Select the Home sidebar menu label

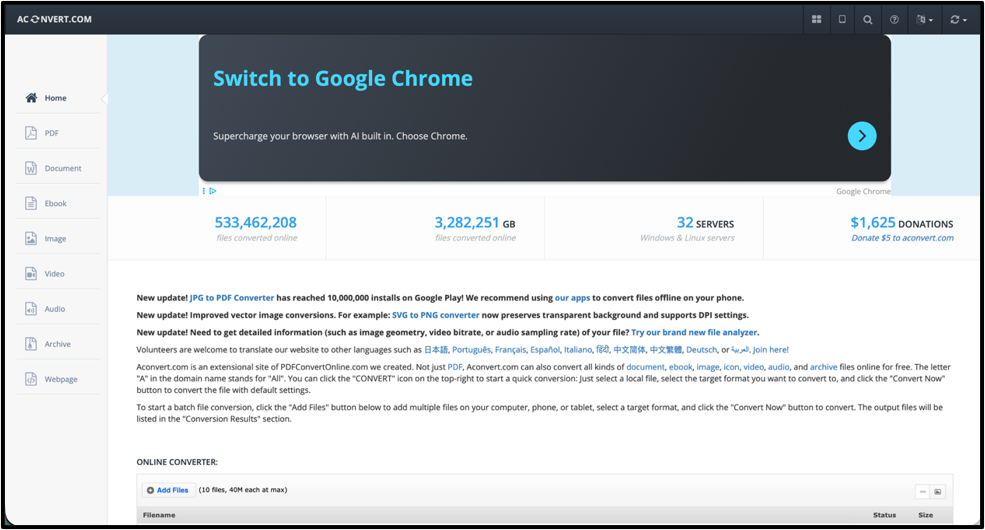tap(55, 98)
